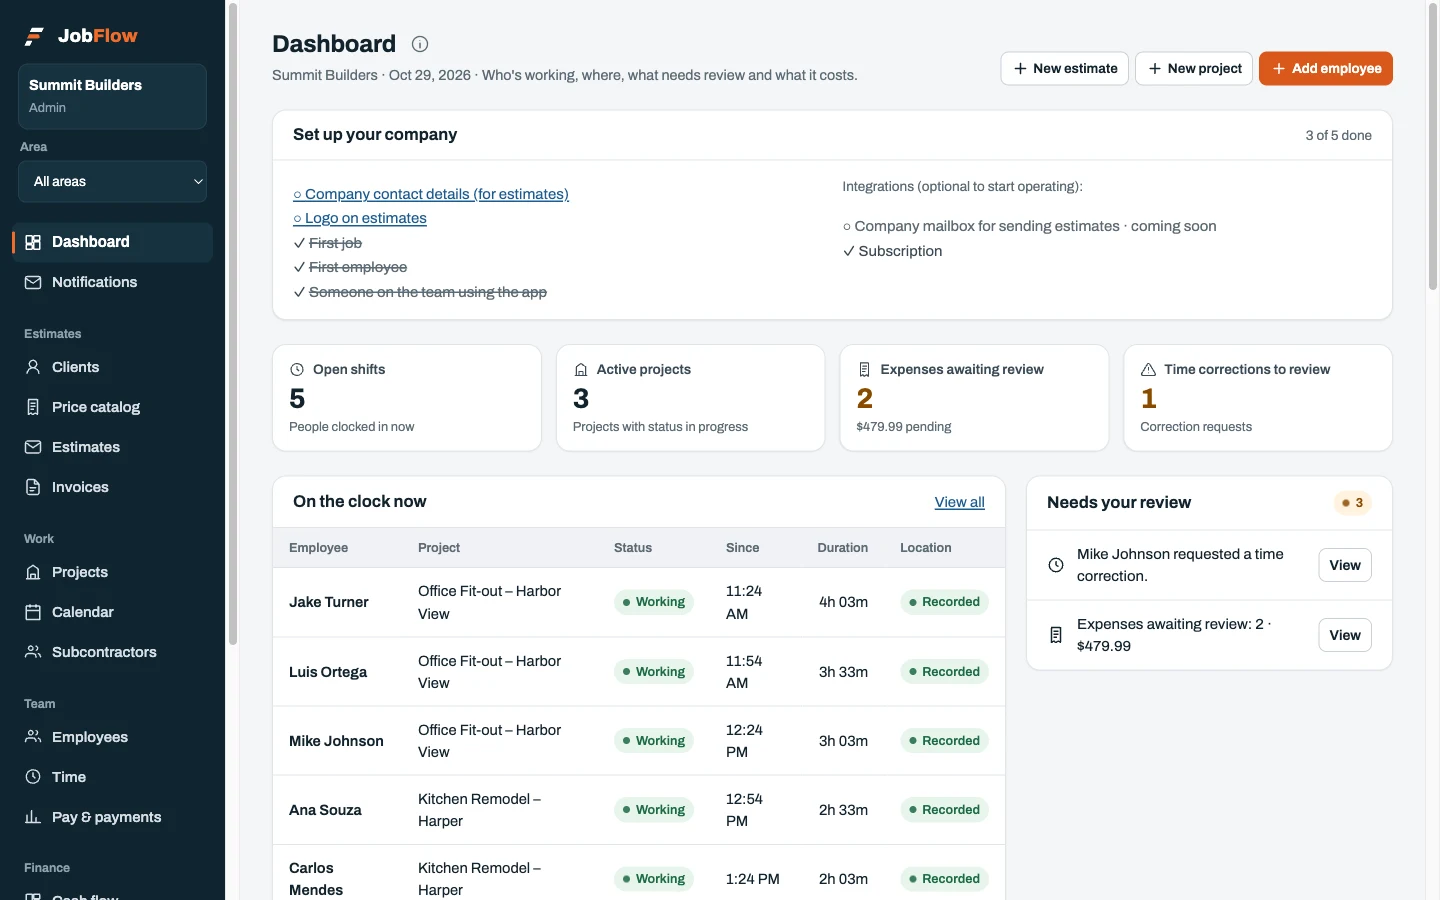Screen dimensions: 1440x900
Task: Click the Invoices file icon
Action: pos(33,487)
